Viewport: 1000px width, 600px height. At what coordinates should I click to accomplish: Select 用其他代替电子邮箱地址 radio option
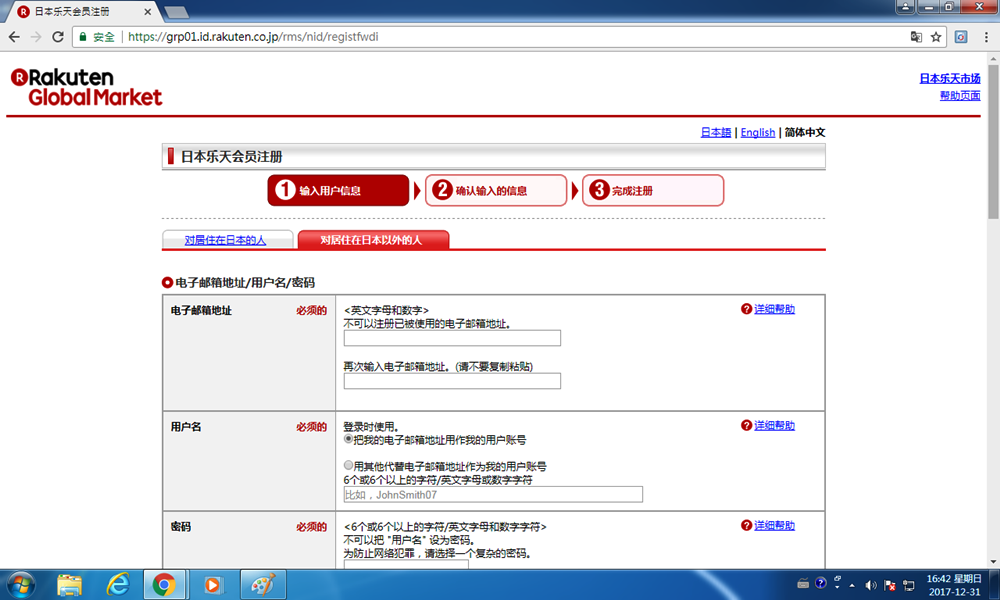pos(349,466)
